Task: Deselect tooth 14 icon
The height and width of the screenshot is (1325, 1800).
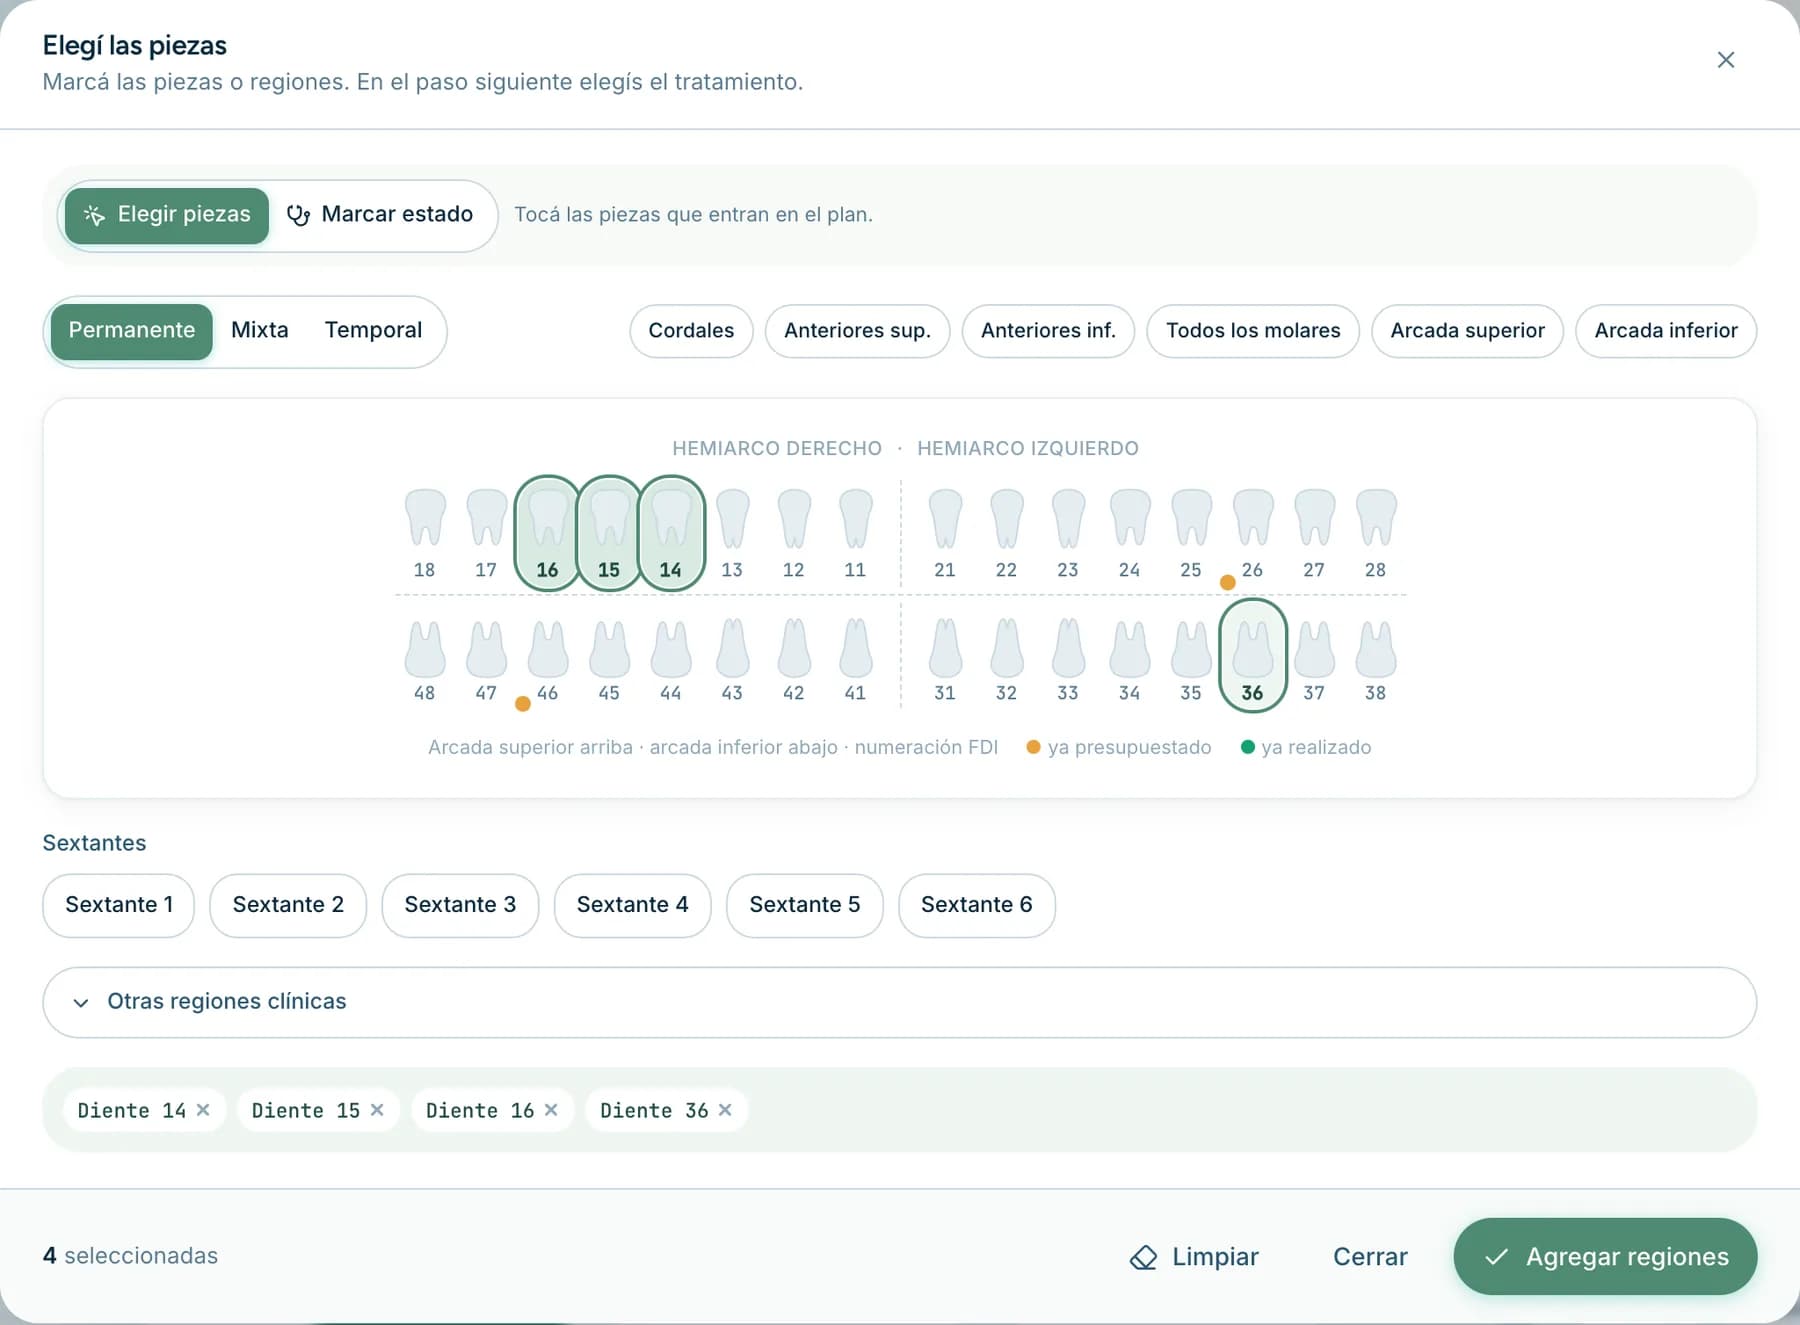Action: point(671,533)
